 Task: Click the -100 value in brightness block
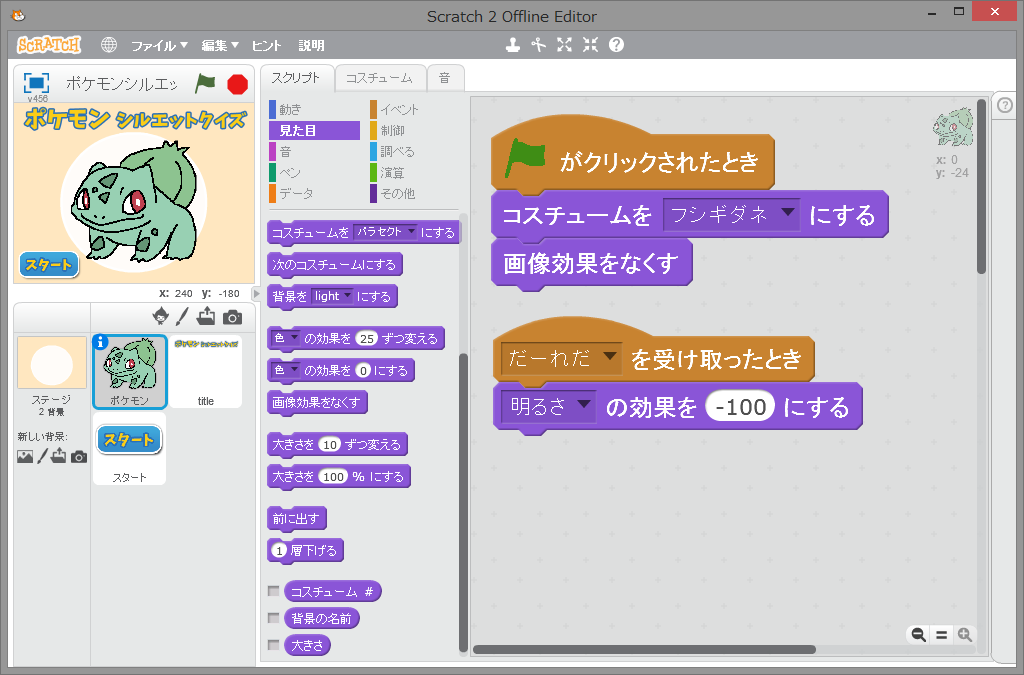click(740, 407)
